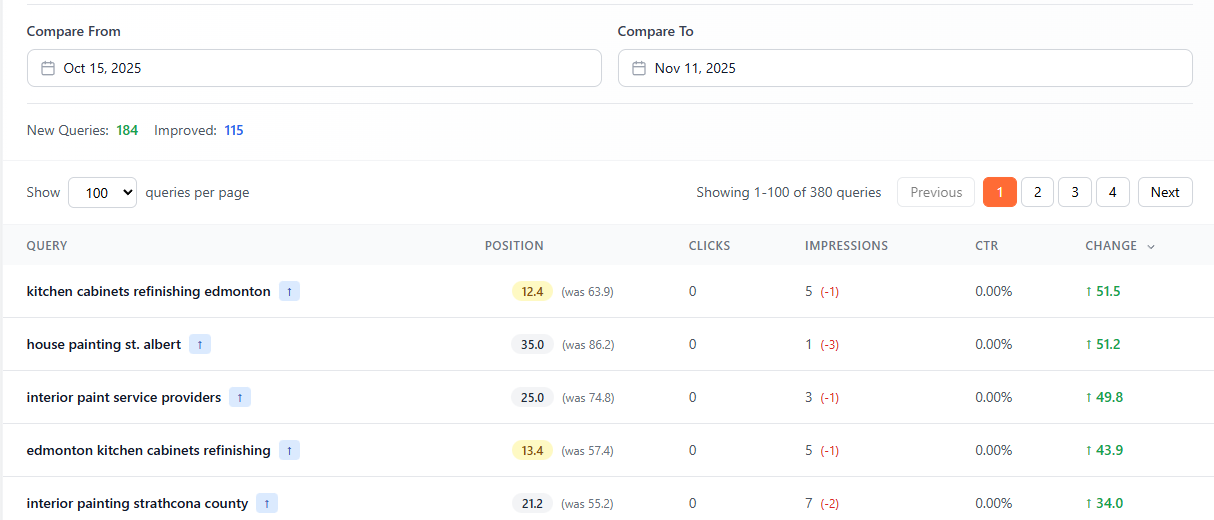Click calendar icon in Compare To field
The width and height of the screenshot is (1214, 520).
639,68
